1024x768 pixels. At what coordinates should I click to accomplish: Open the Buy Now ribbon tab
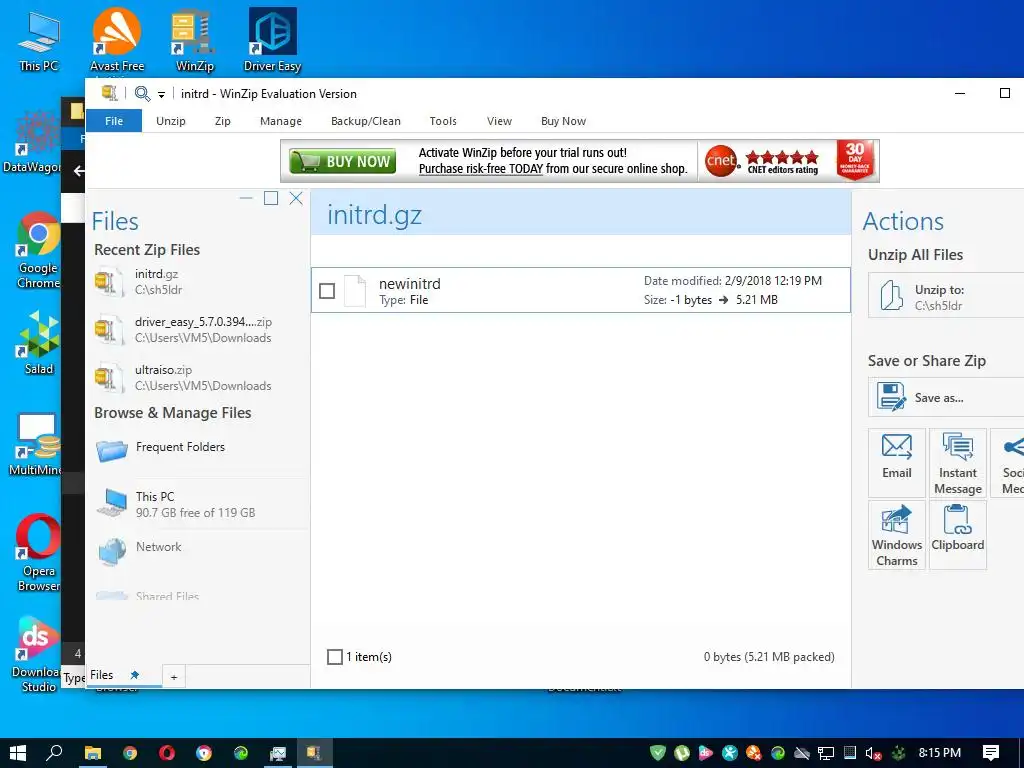click(563, 121)
